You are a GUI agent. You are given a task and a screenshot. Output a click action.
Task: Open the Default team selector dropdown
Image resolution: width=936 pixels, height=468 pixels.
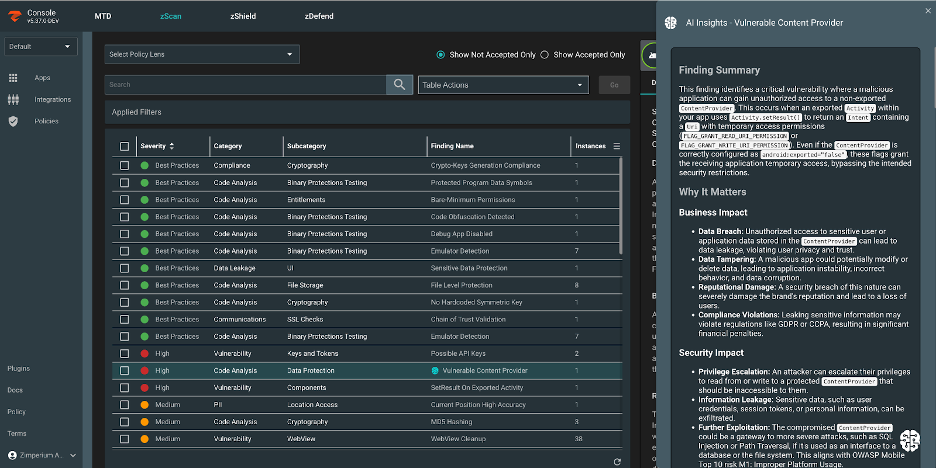[40, 46]
